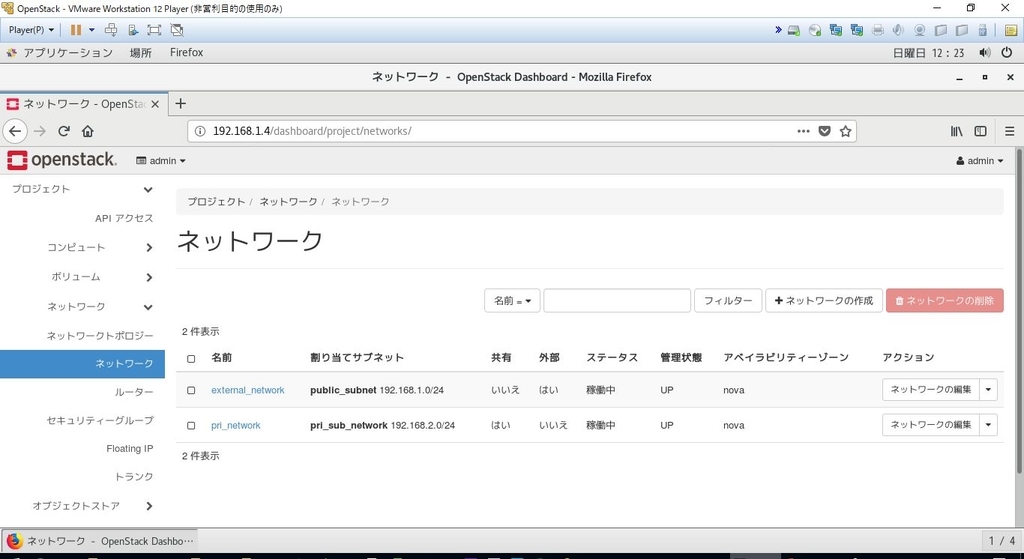The image size is (1024, 559).
Task: Click the フィルター button
Action: (728, 300)
